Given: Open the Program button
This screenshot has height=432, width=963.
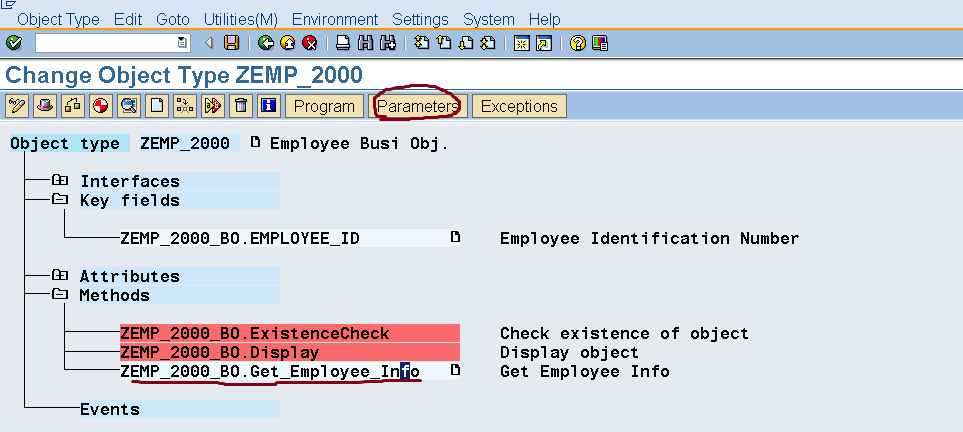Looking at the screenshot, I should coord(324,106).
